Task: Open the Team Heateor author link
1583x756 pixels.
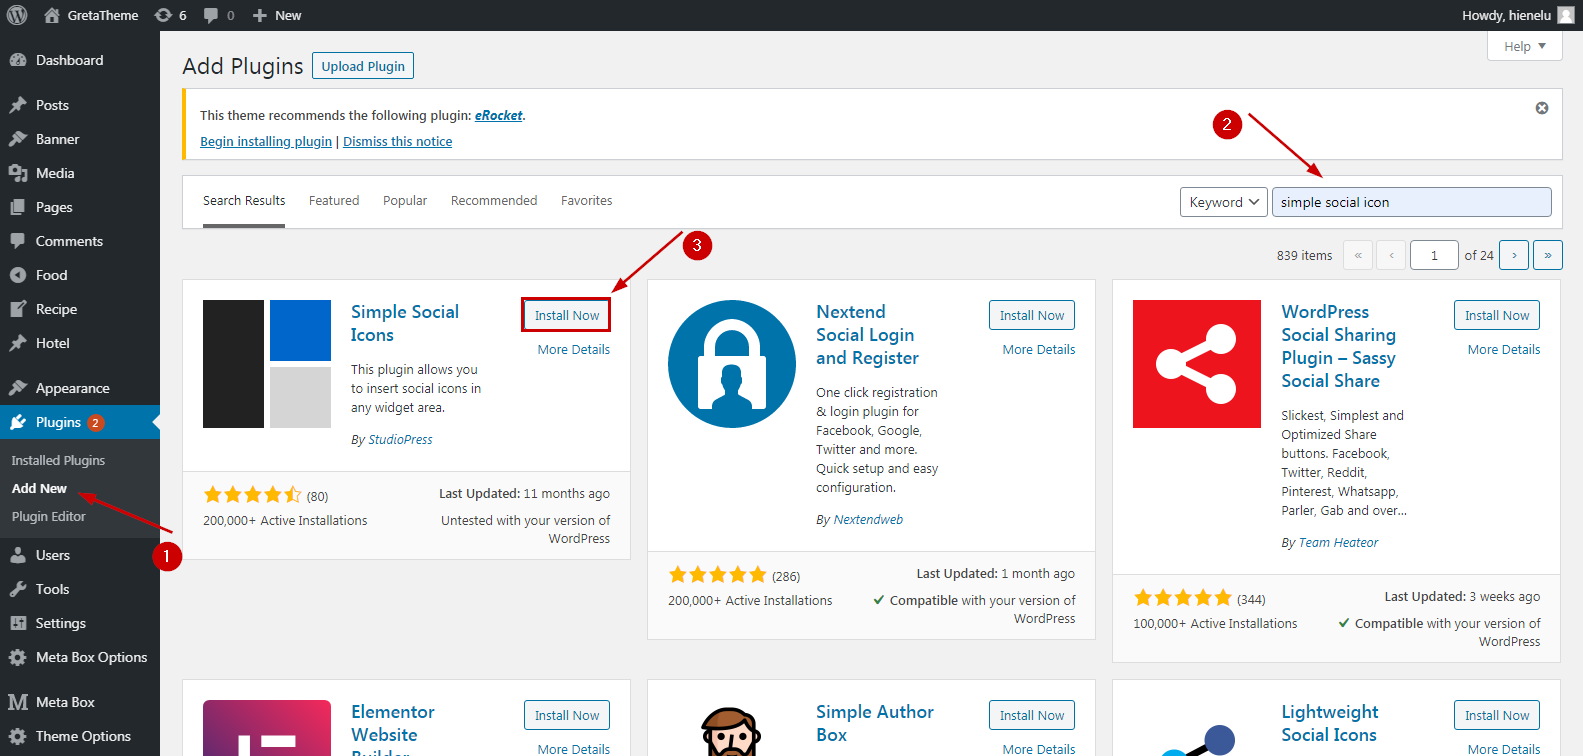Action: click(x=1338, y=542)
